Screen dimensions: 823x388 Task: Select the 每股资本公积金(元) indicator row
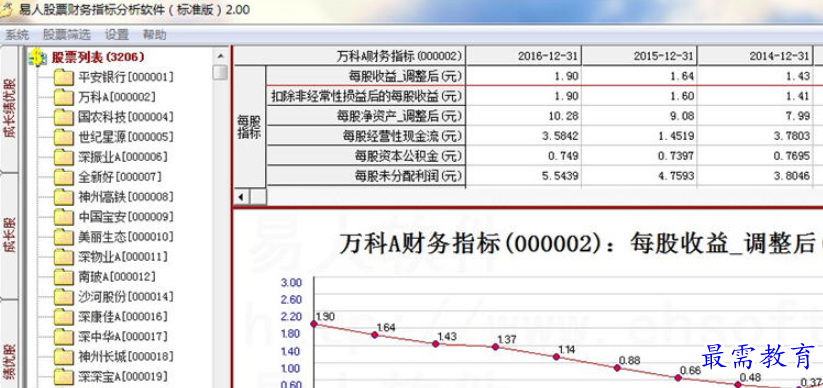[x=366, y=156]
